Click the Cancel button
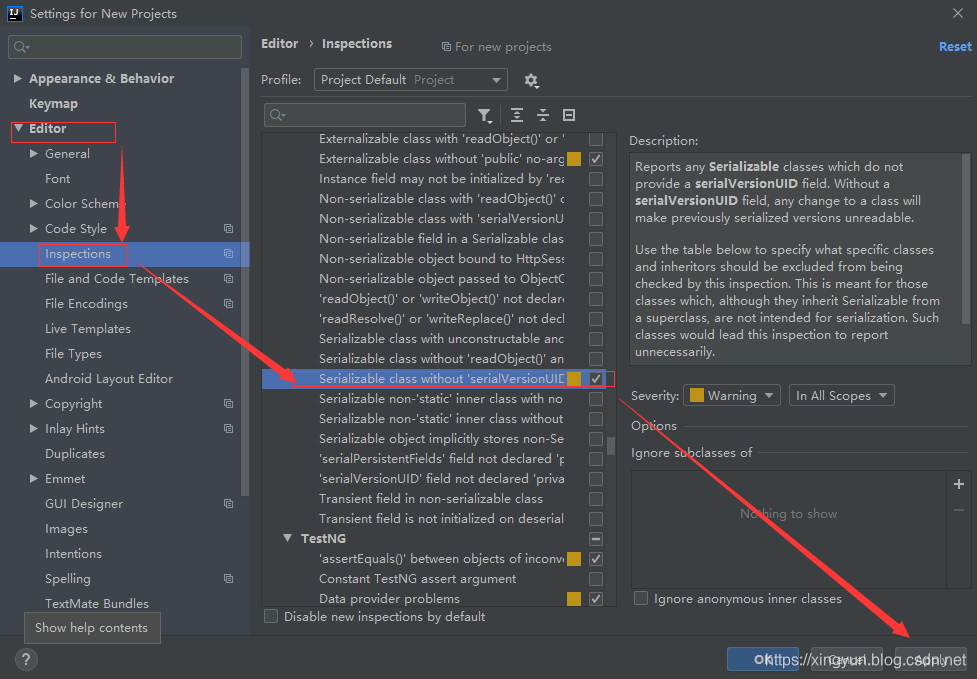977x679 pixels. tap(847, 660)
